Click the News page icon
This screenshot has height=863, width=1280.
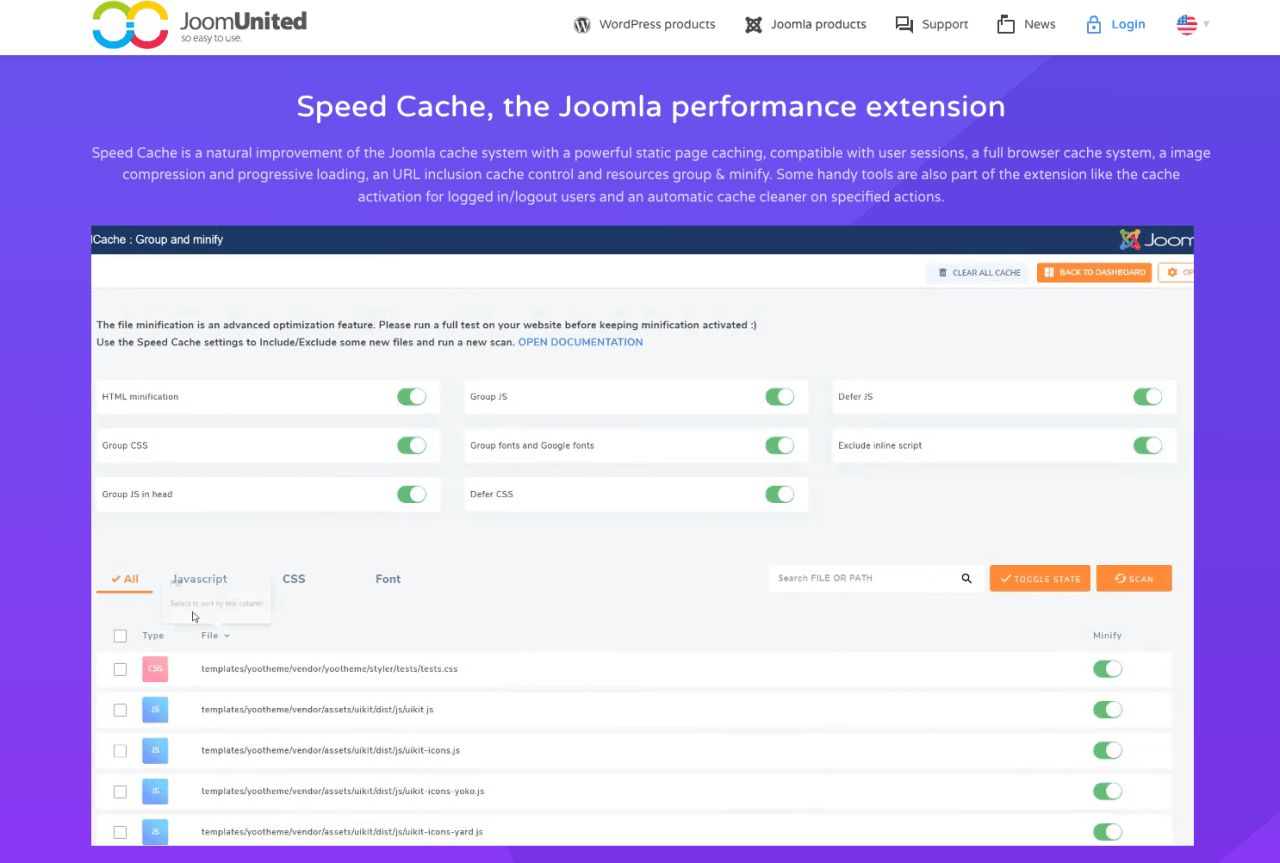click(x=1006, y=25)
